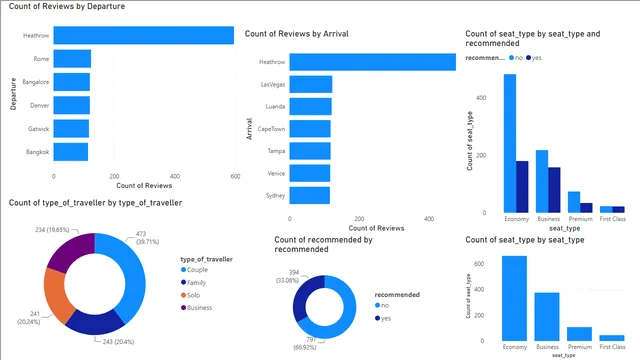Screen dimensions: 640x360
Task: Select 'no' dot in recommended donut legend
Action: click(x=377, y=305)
